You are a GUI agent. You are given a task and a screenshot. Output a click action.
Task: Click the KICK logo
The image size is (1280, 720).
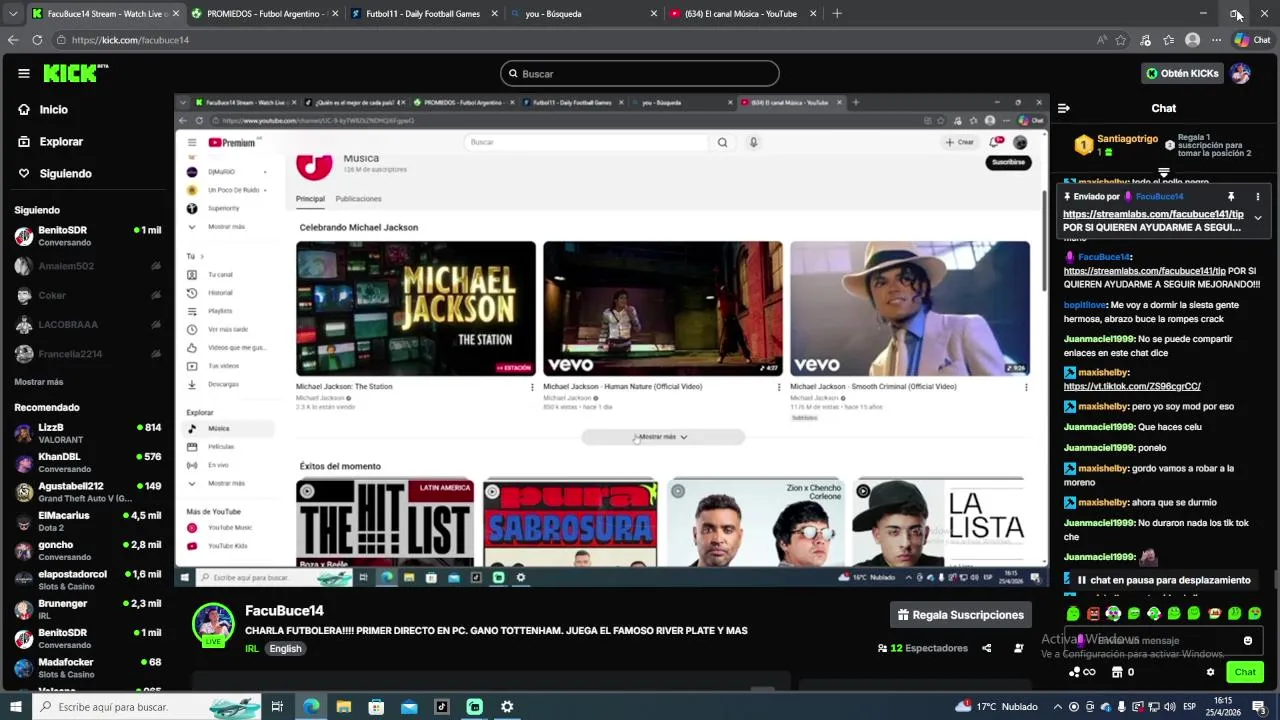pos(75,73)
